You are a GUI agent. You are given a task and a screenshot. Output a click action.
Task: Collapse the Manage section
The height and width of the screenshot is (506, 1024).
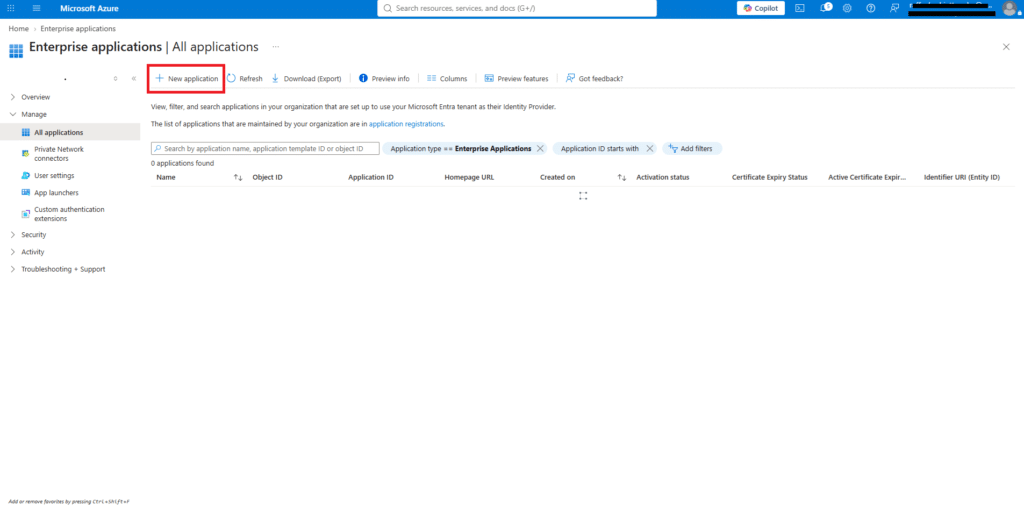click(13, 114)
